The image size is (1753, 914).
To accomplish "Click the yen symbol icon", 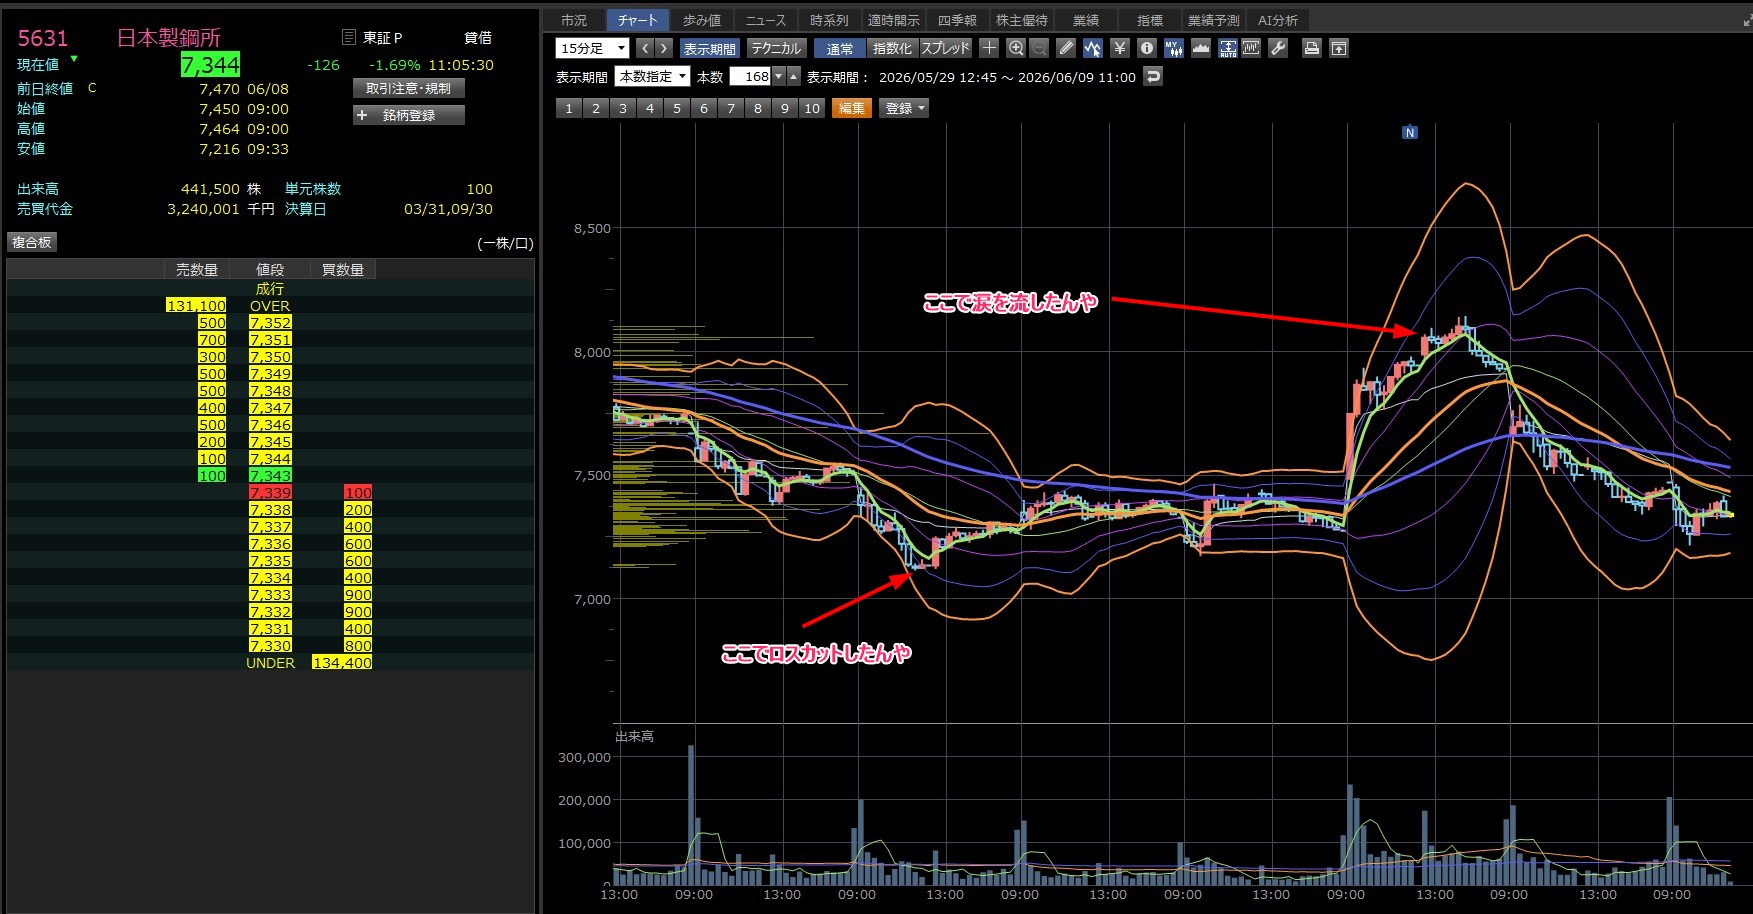I will pyautogui.click(x=1120, y=48).
